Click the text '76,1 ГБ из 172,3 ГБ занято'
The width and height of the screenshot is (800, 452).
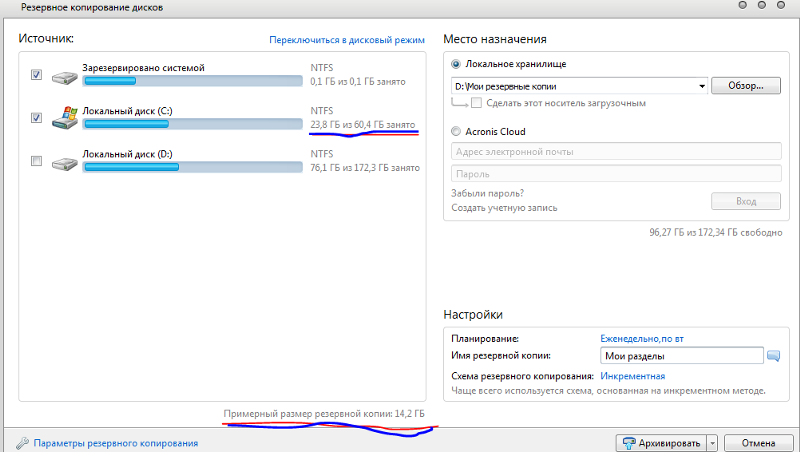365,168
